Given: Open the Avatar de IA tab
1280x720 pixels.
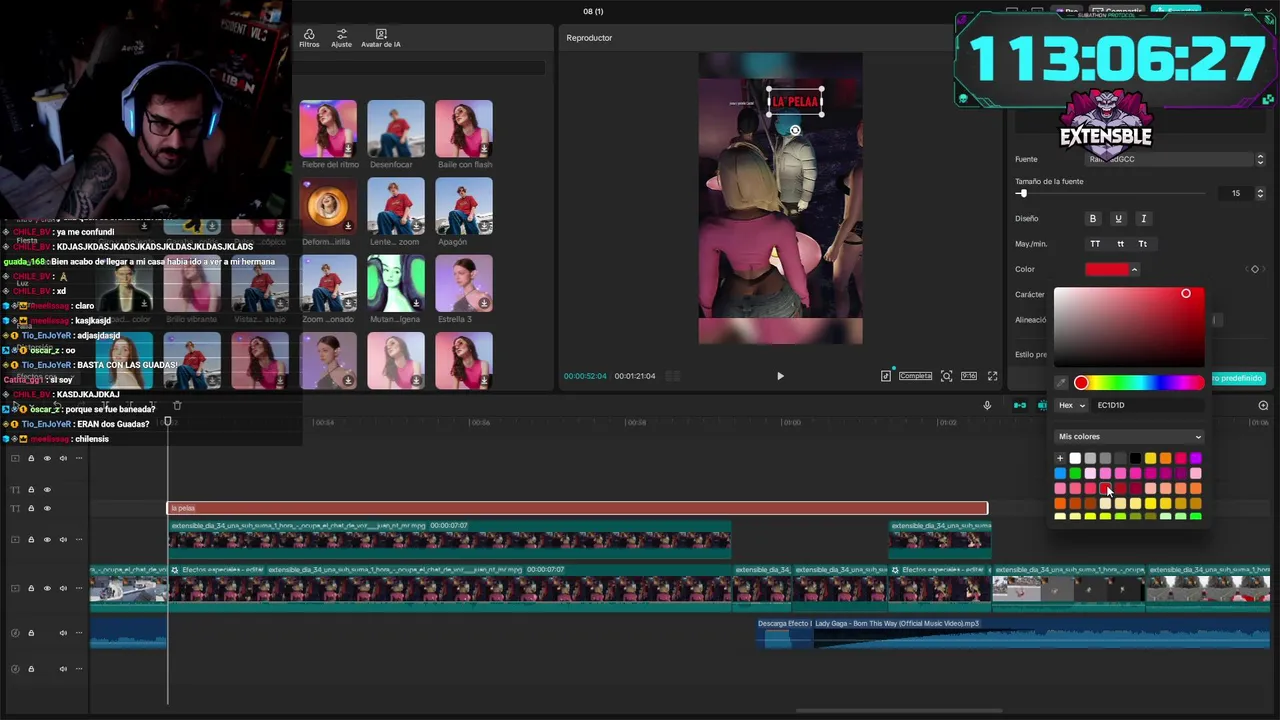Looking at the screenshot, I should [381, 38].
